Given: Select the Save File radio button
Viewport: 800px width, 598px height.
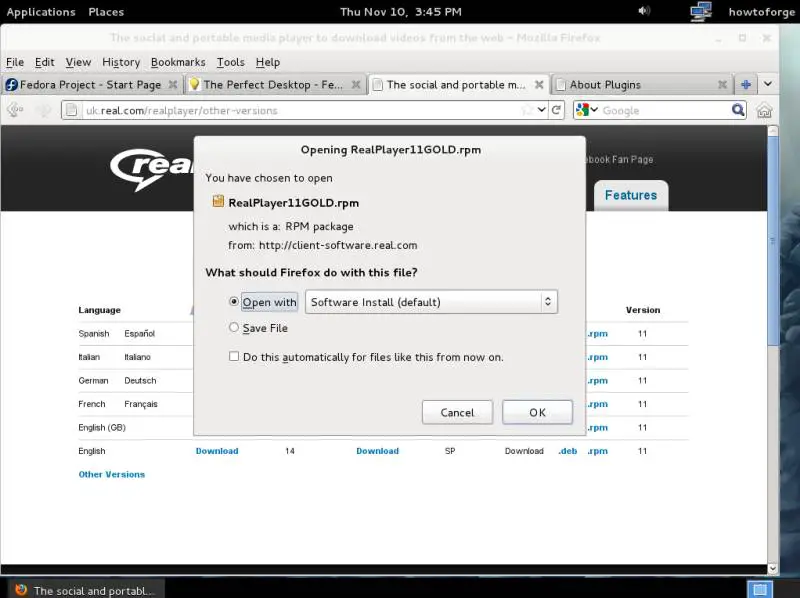Looking at the screenshot, I should pyautogui.click(x=234, y=327).
